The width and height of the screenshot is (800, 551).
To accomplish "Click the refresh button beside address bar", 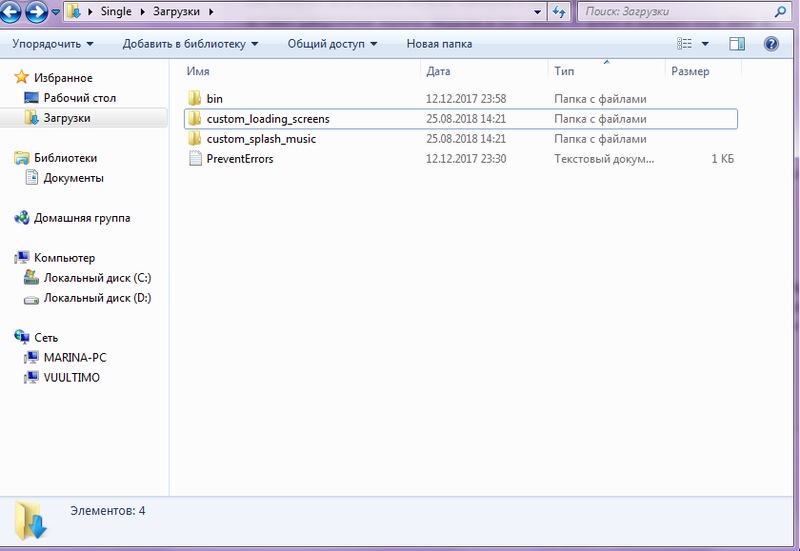I will click(561, 14).
